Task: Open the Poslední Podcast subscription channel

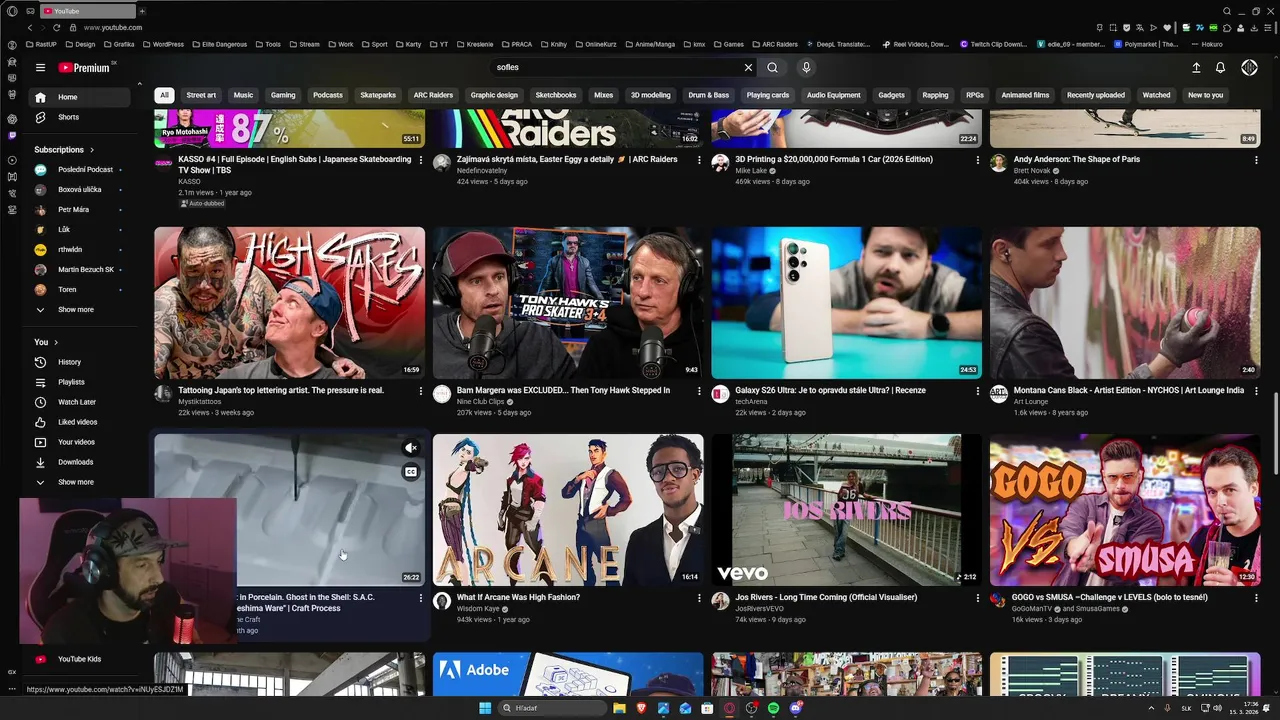Action: pos(80,170)
